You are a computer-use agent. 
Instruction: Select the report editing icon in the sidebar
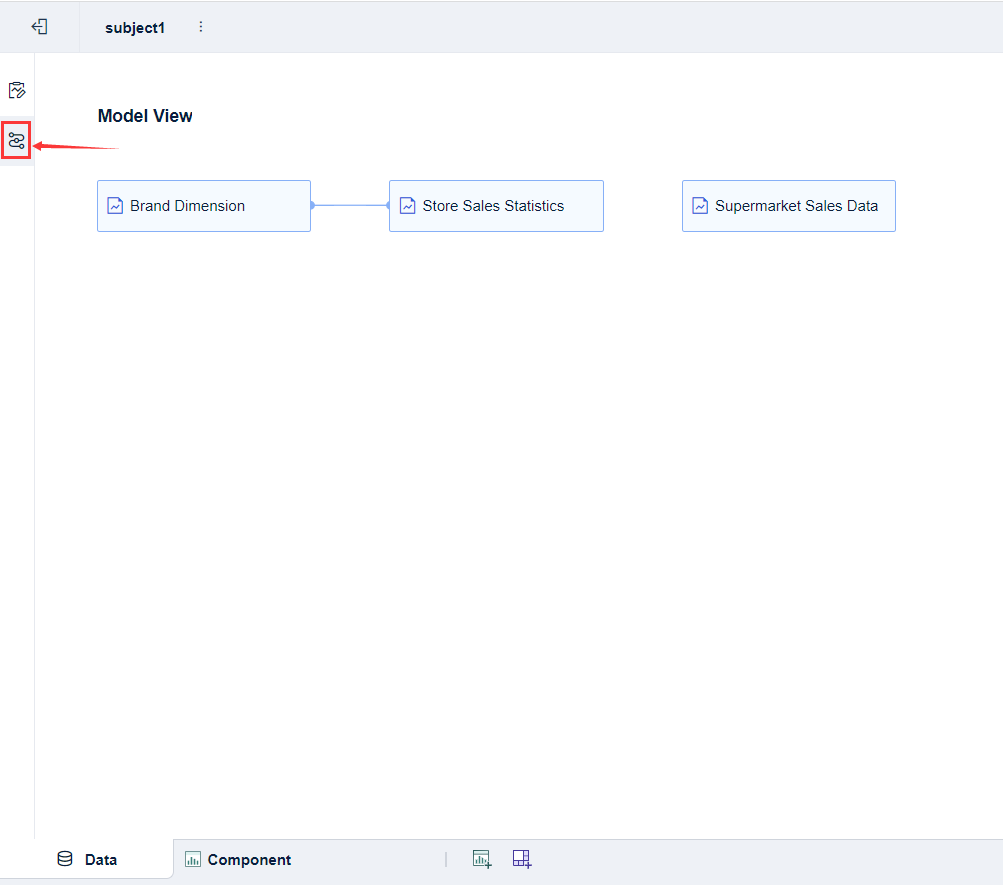tap(16, 90)
